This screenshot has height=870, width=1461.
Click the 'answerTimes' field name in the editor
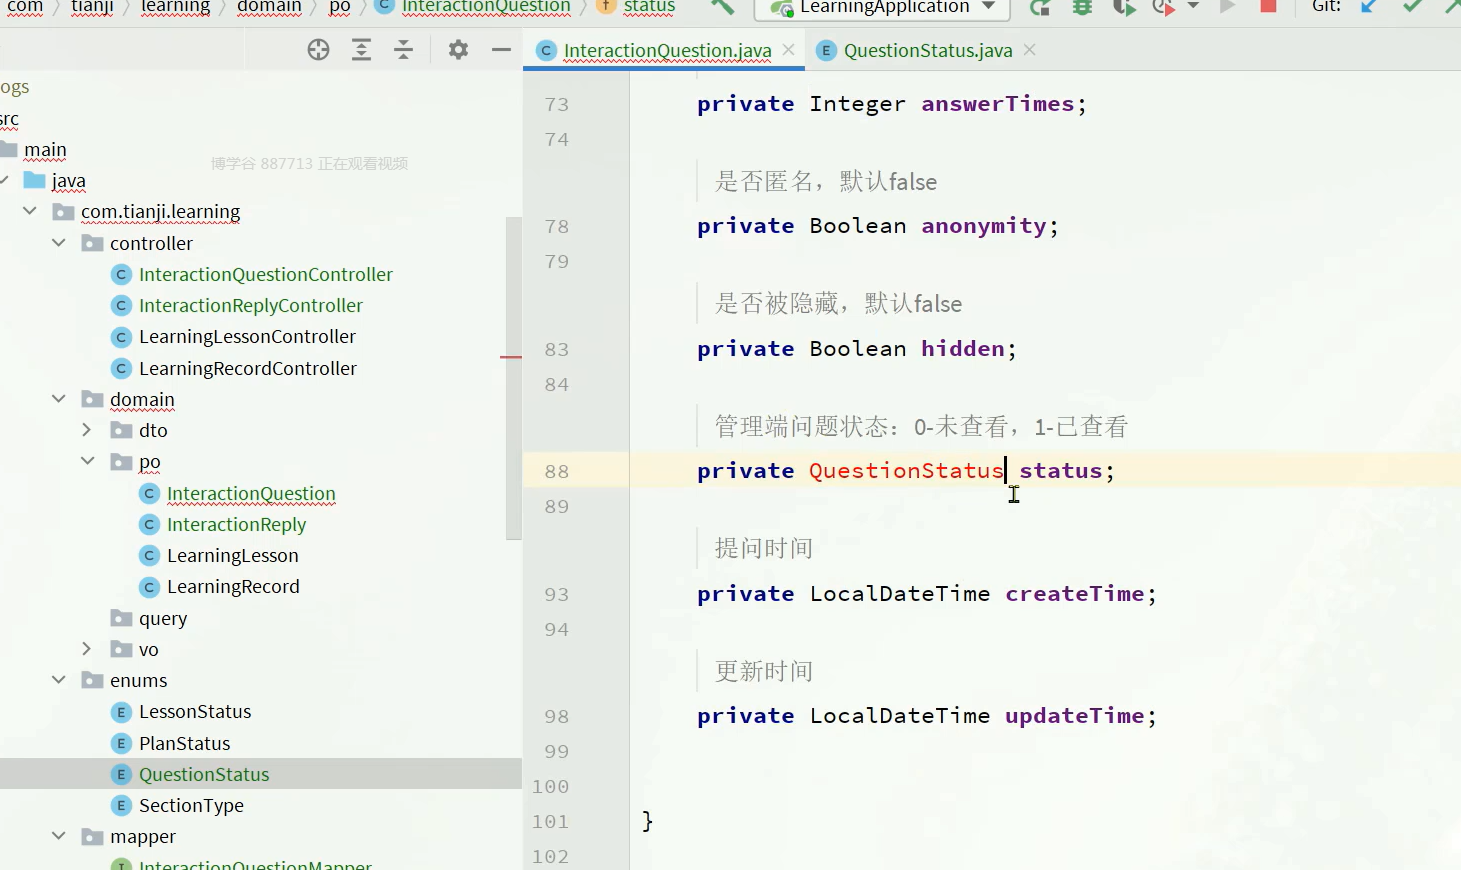(x=997, y=103)
